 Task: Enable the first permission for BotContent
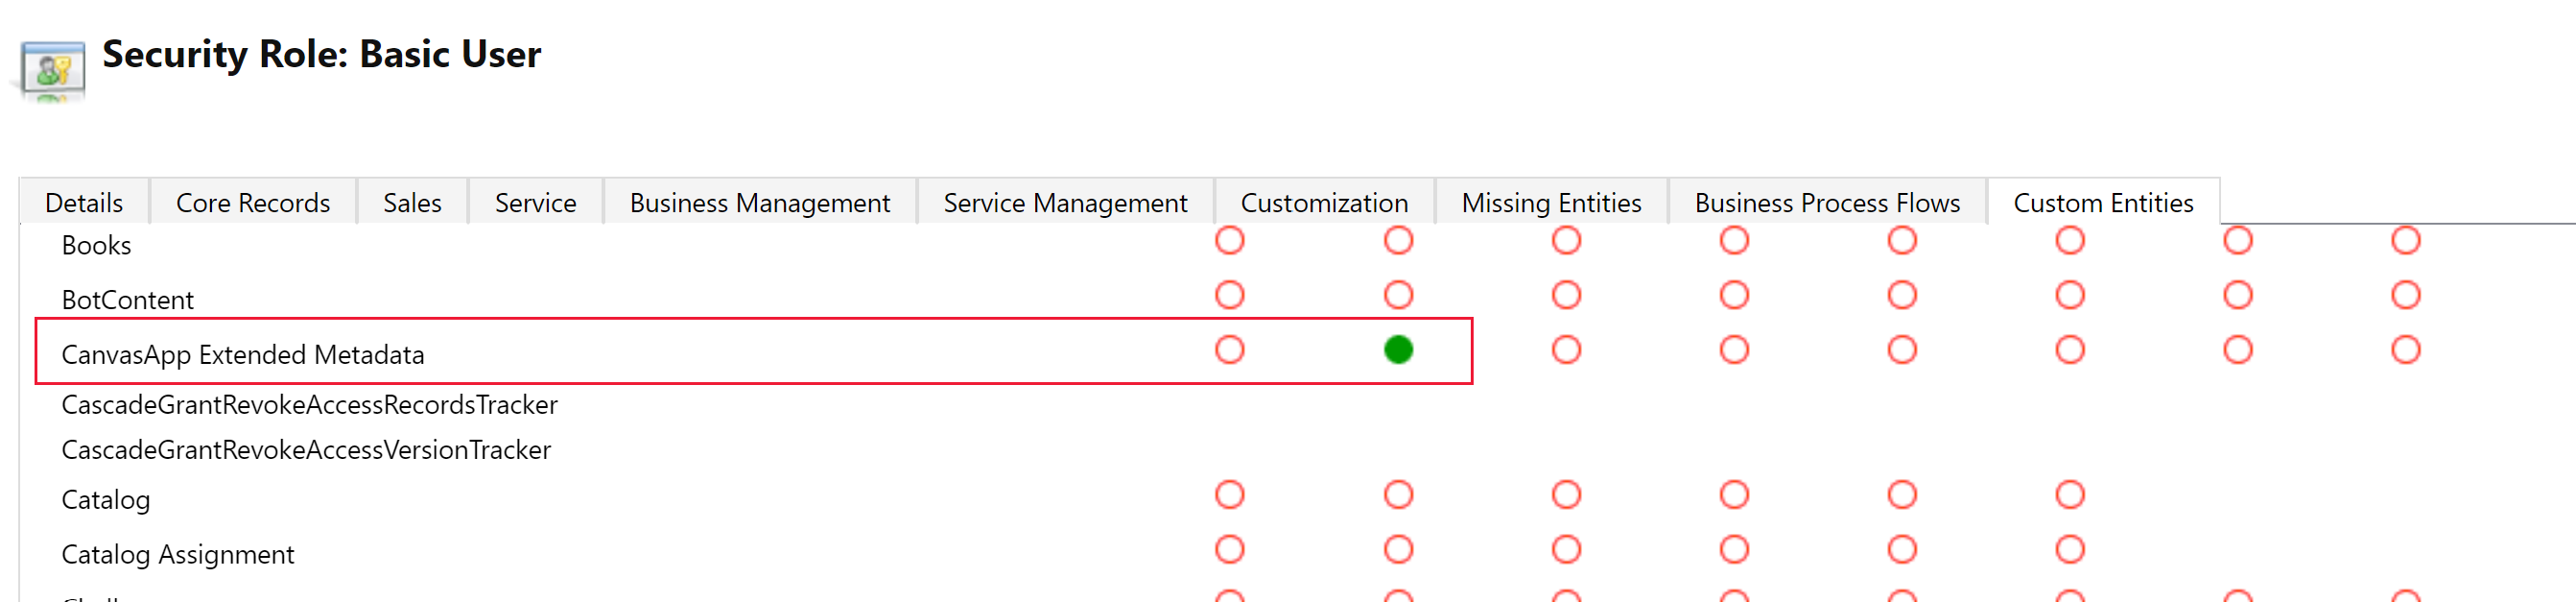tap(1230, 294)
